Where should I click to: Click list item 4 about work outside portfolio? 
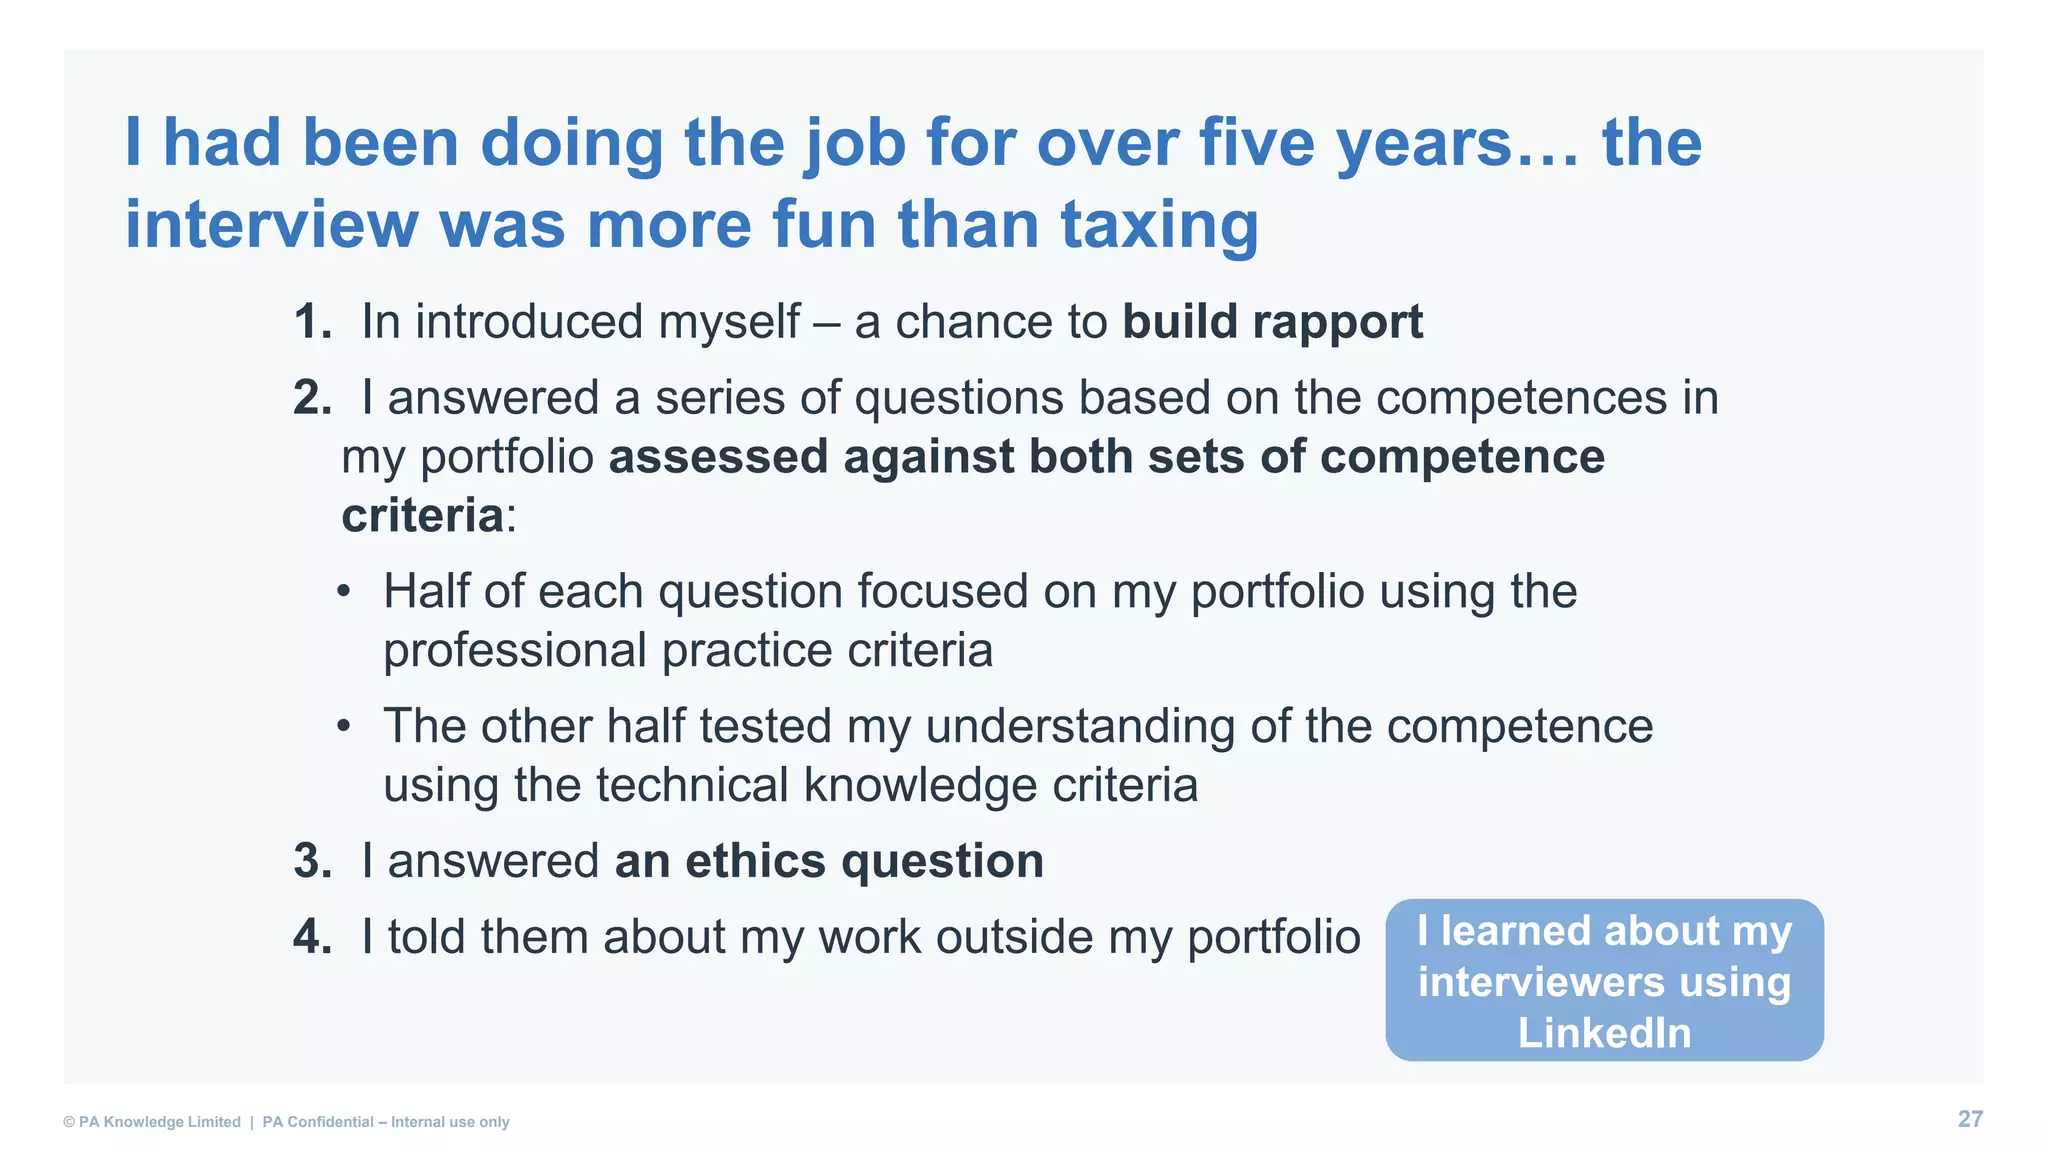[x=827, y=937]
